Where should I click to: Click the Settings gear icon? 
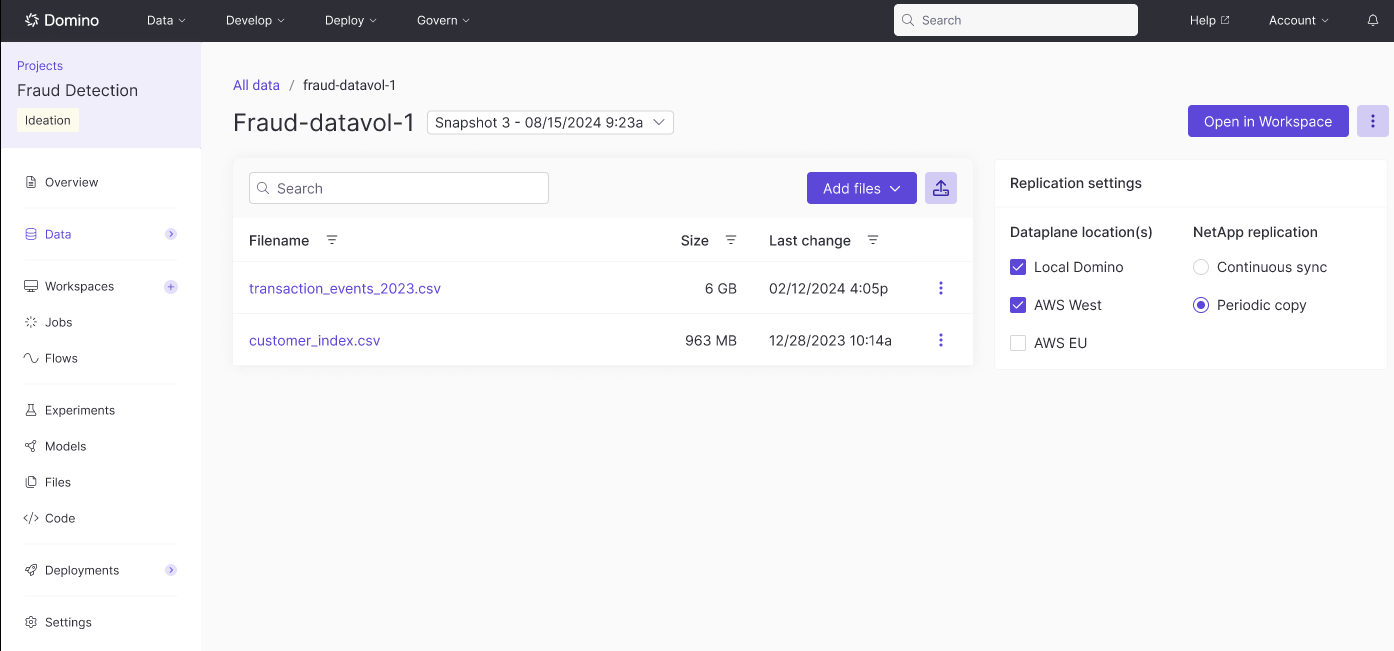[31, 622]
